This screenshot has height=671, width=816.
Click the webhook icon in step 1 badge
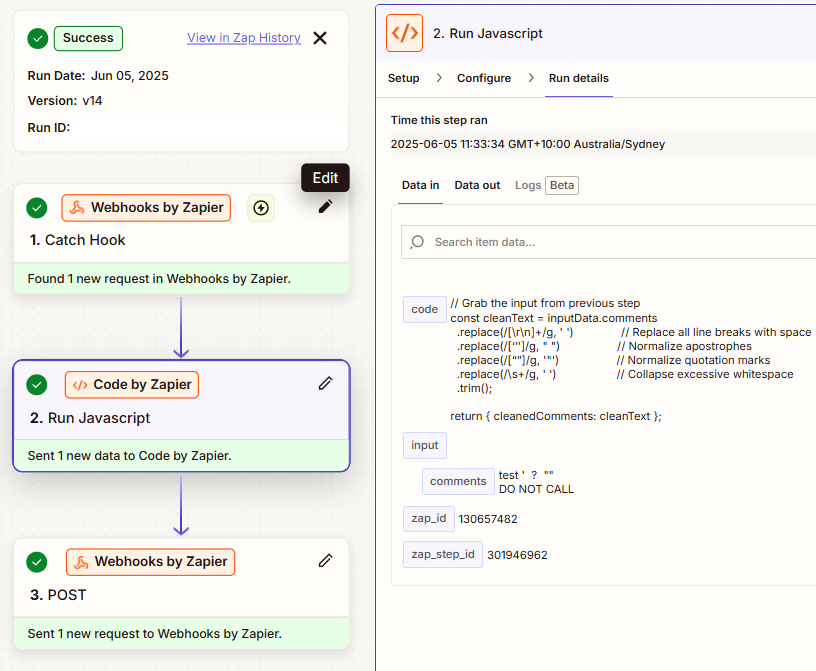point(77,208)
